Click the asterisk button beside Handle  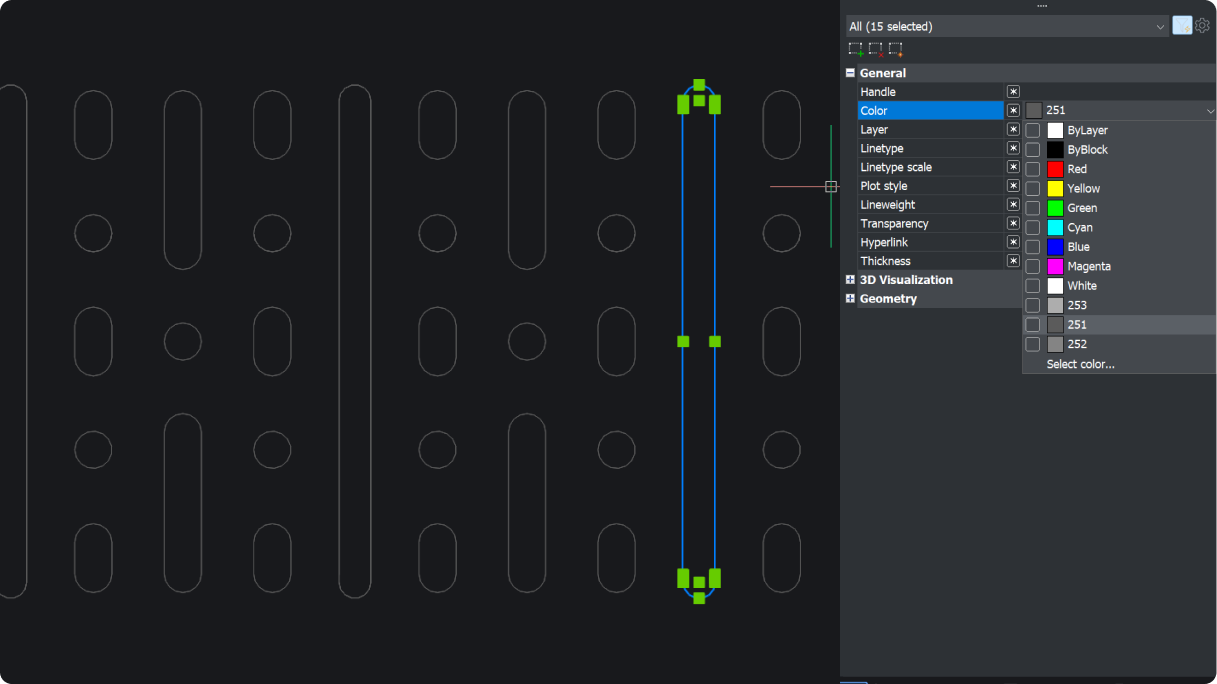tap(1012, 91)
